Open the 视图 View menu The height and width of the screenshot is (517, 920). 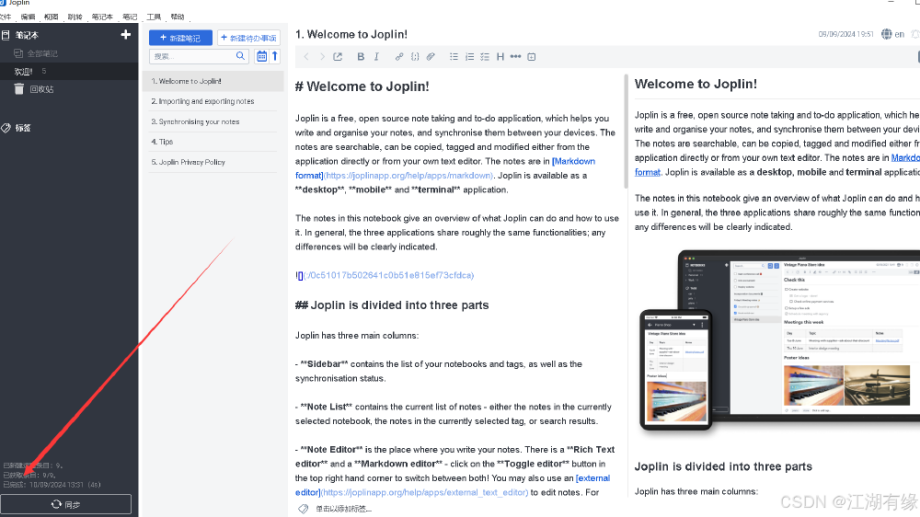50,17
